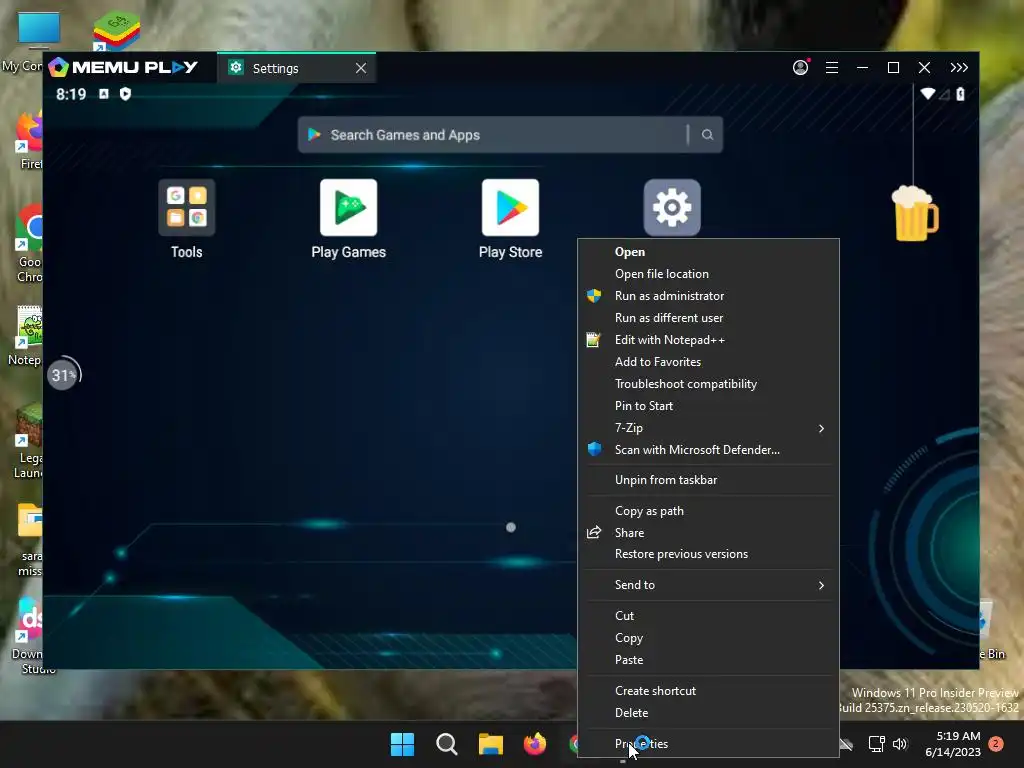Select Copy from the context menu
1024x768 pixels.
(709, 638)
